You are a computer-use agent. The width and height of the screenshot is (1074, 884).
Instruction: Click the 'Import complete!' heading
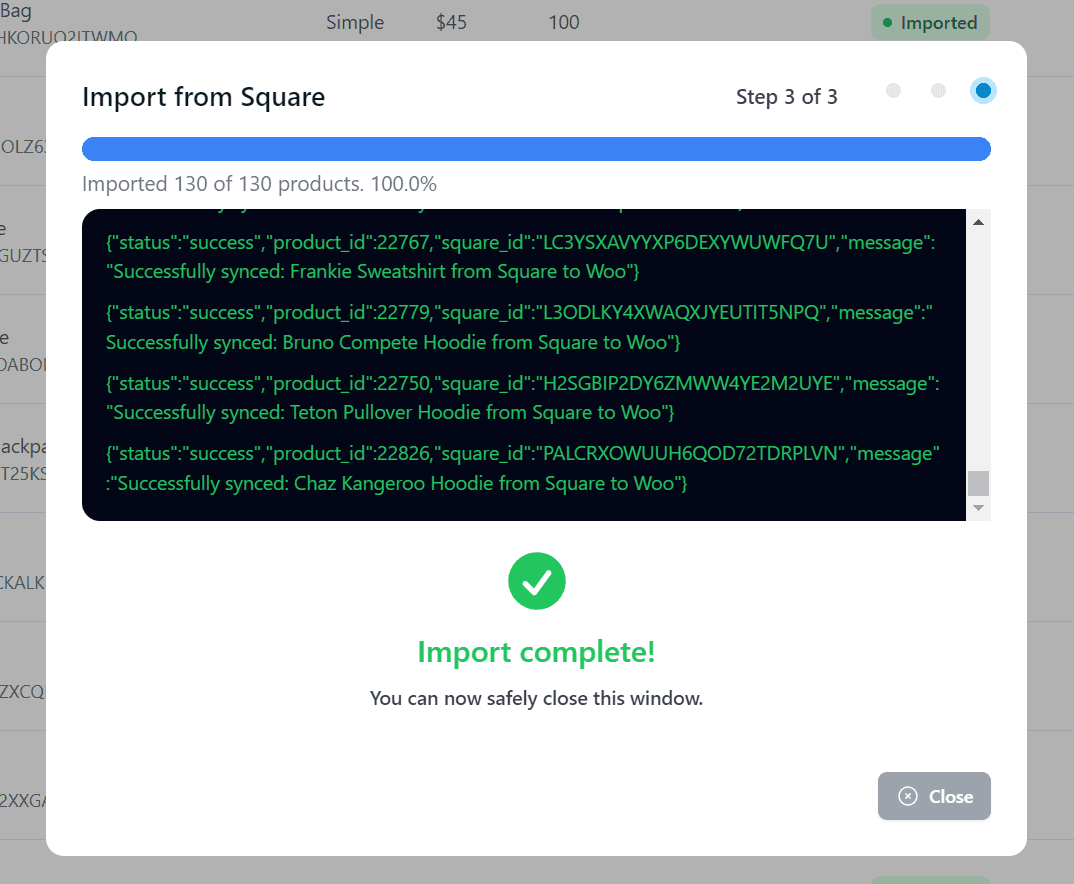click(536, 651)
